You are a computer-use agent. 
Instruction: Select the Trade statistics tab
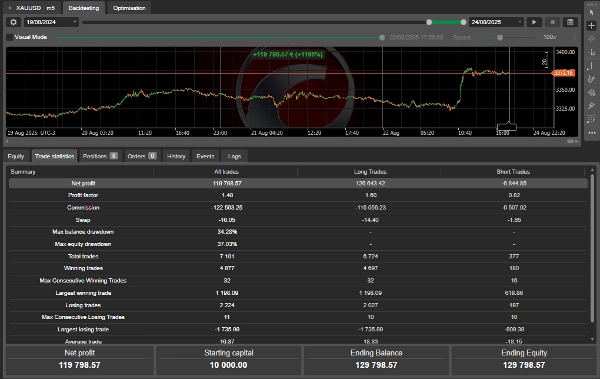pyautogui.click(x=54, y=156)
